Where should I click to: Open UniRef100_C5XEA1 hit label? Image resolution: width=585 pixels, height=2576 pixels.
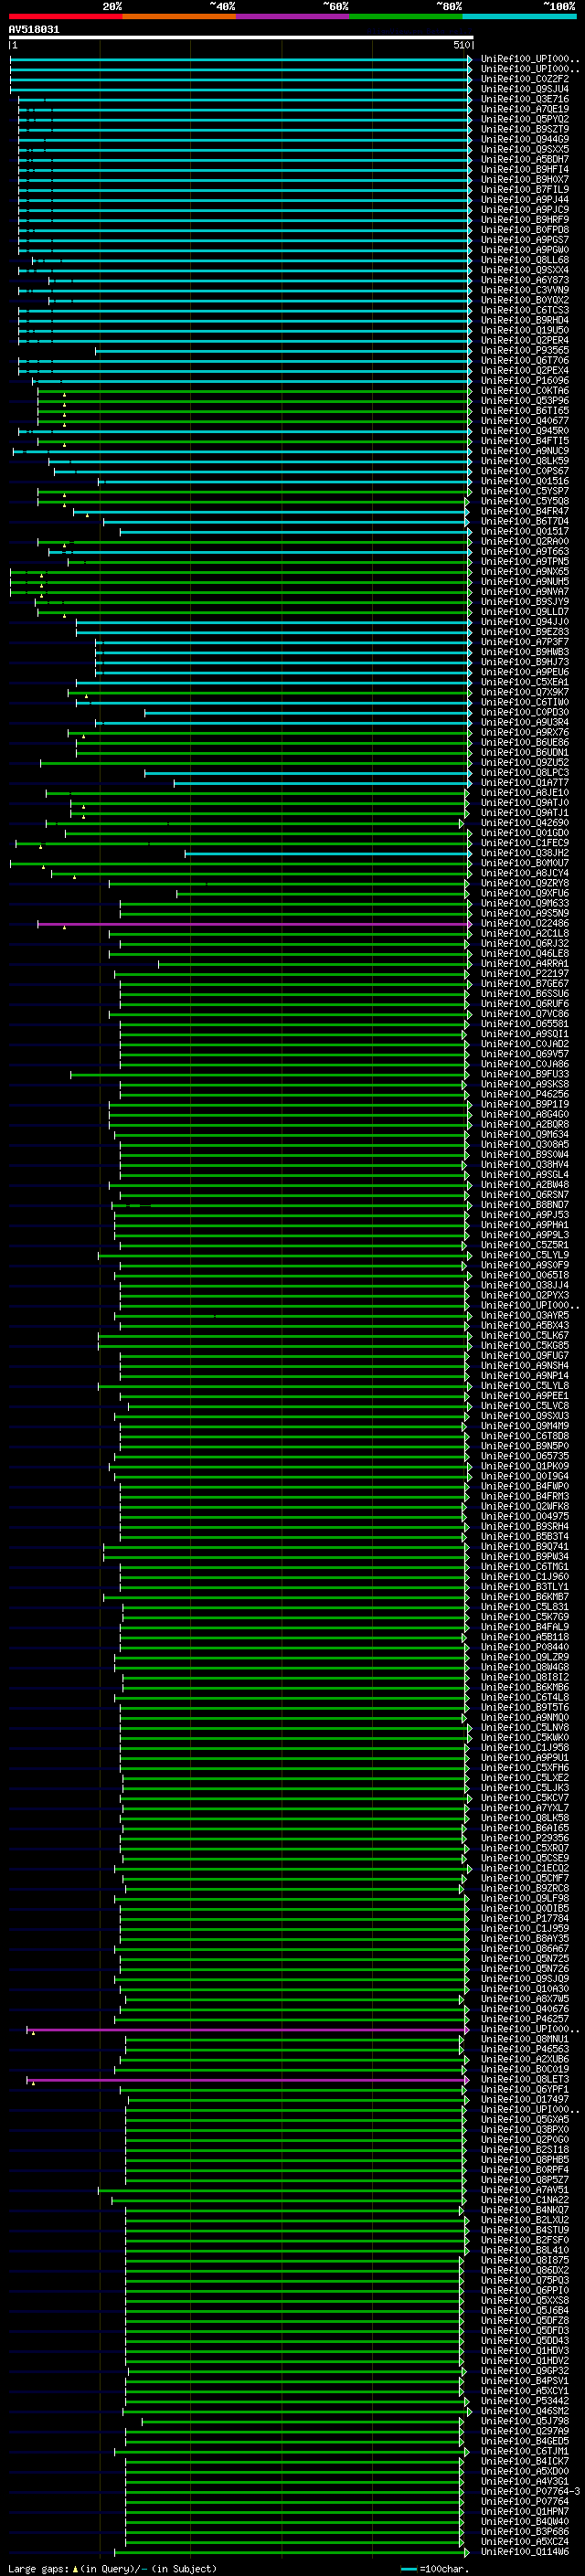pos(525,682)
